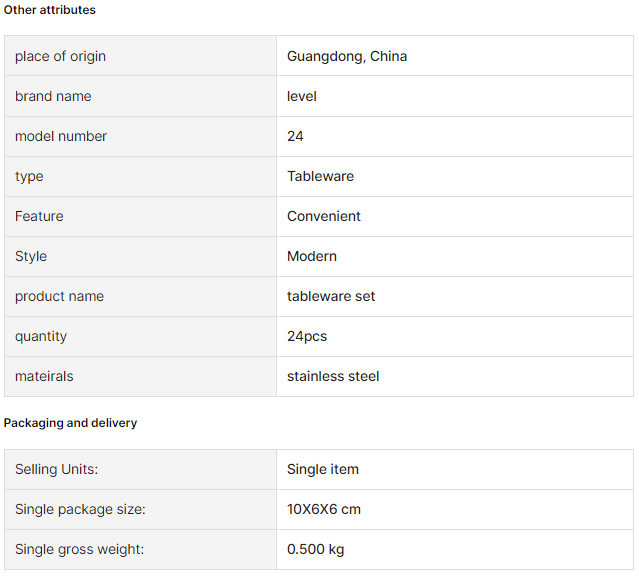Click the 'place of origin' label cell
Screen dimensions: 639x577
point(141,56)
